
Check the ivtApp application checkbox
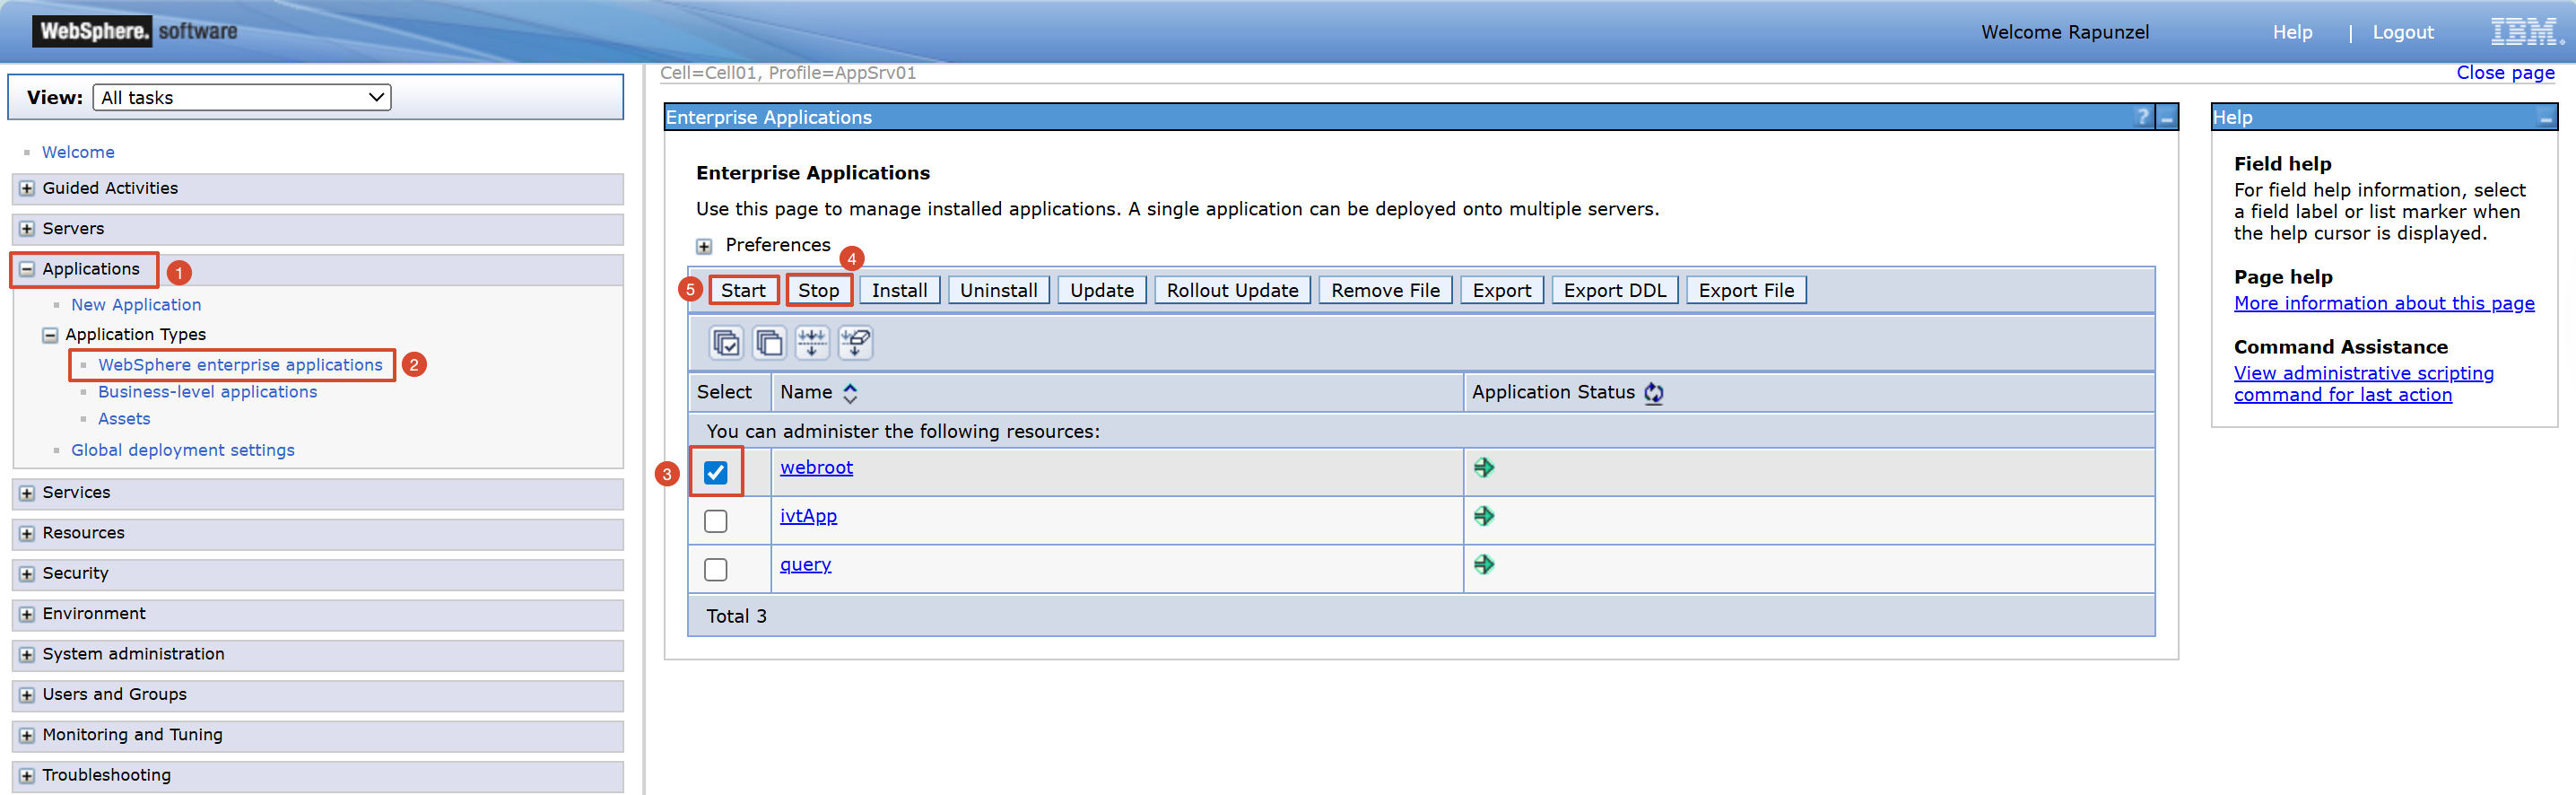click(x=716, y=521)
